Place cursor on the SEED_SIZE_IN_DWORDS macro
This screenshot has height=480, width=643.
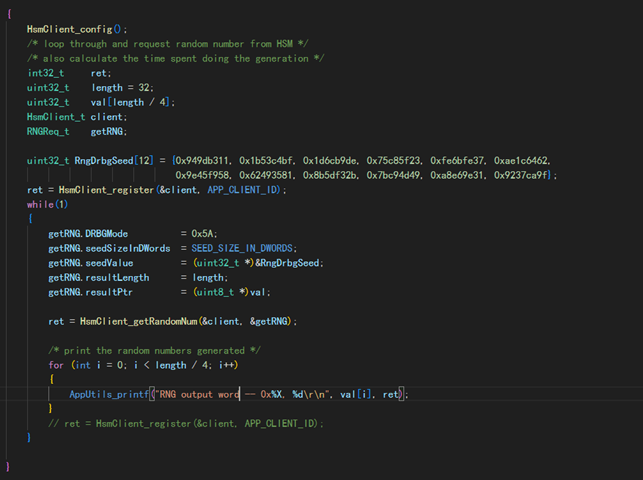[x=242, y=248]
